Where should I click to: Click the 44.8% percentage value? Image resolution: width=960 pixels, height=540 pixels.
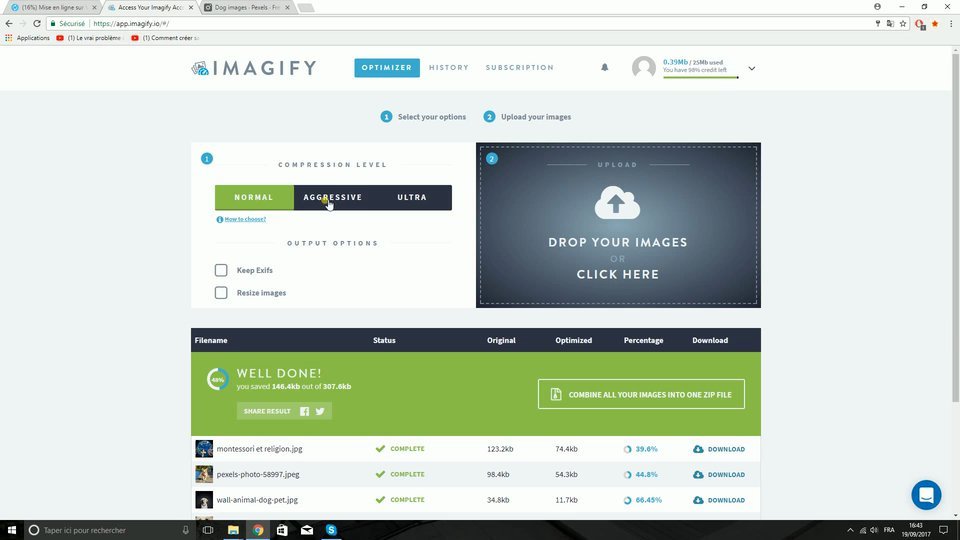[x=646, y=474]
